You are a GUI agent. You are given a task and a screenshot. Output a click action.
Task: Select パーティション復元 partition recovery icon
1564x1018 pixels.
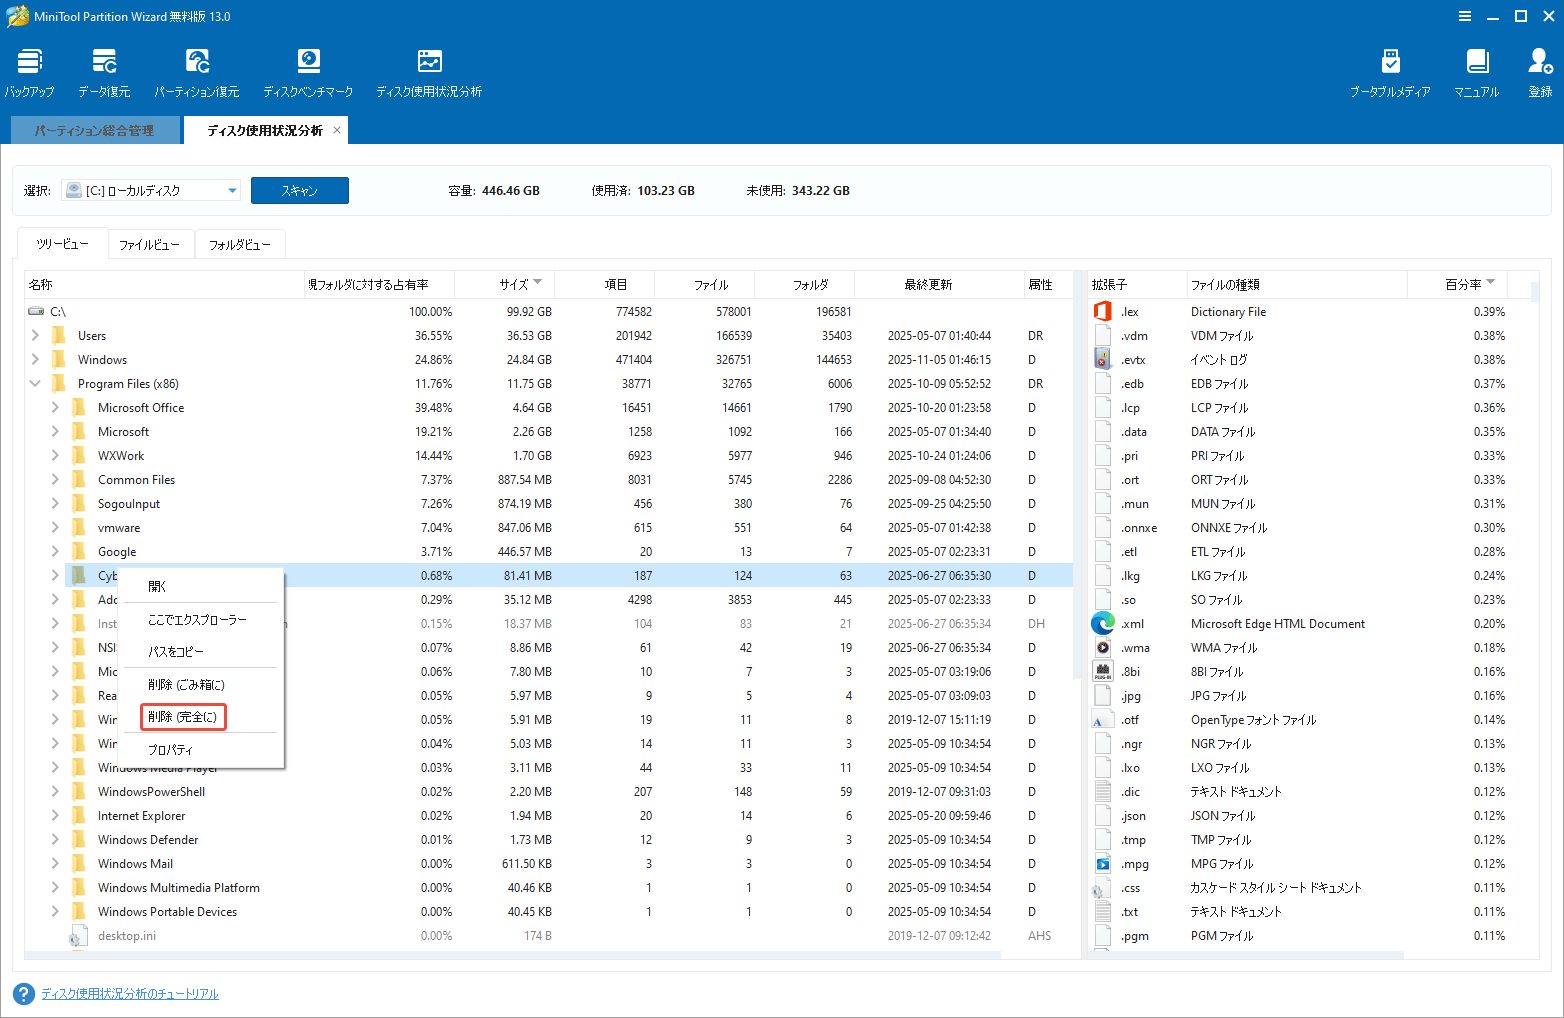coord(197,70)
